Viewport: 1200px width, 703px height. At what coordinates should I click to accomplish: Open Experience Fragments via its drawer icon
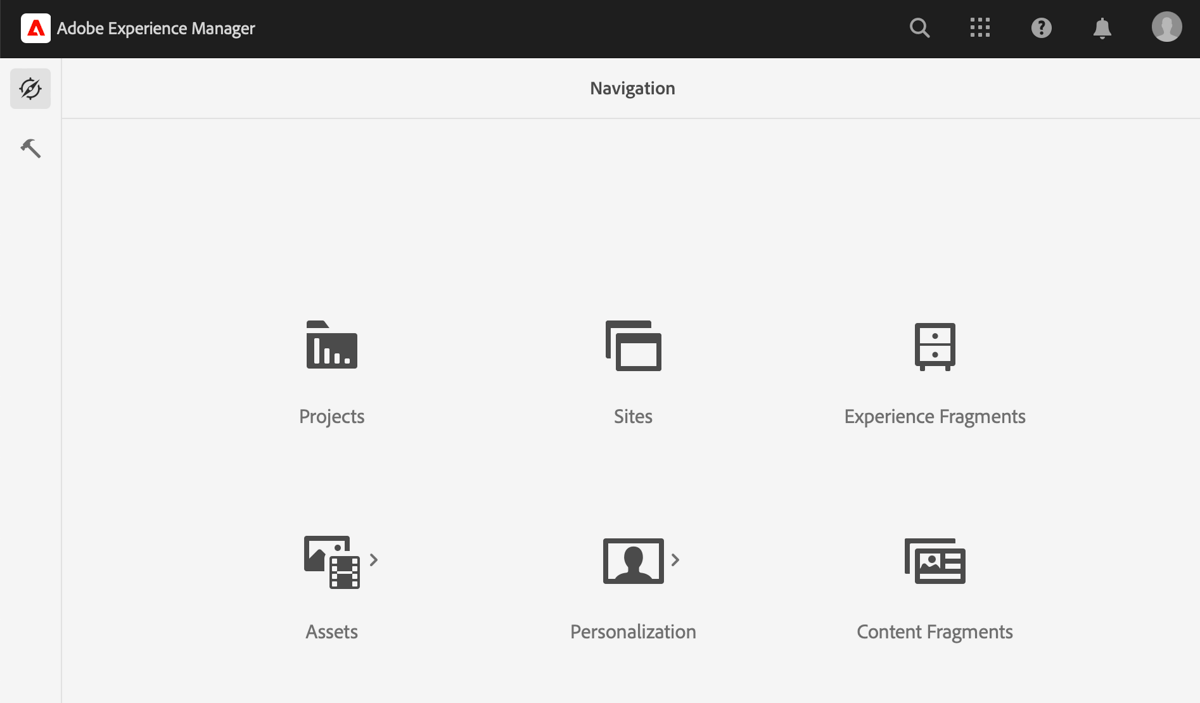click(x=935, y=346)
